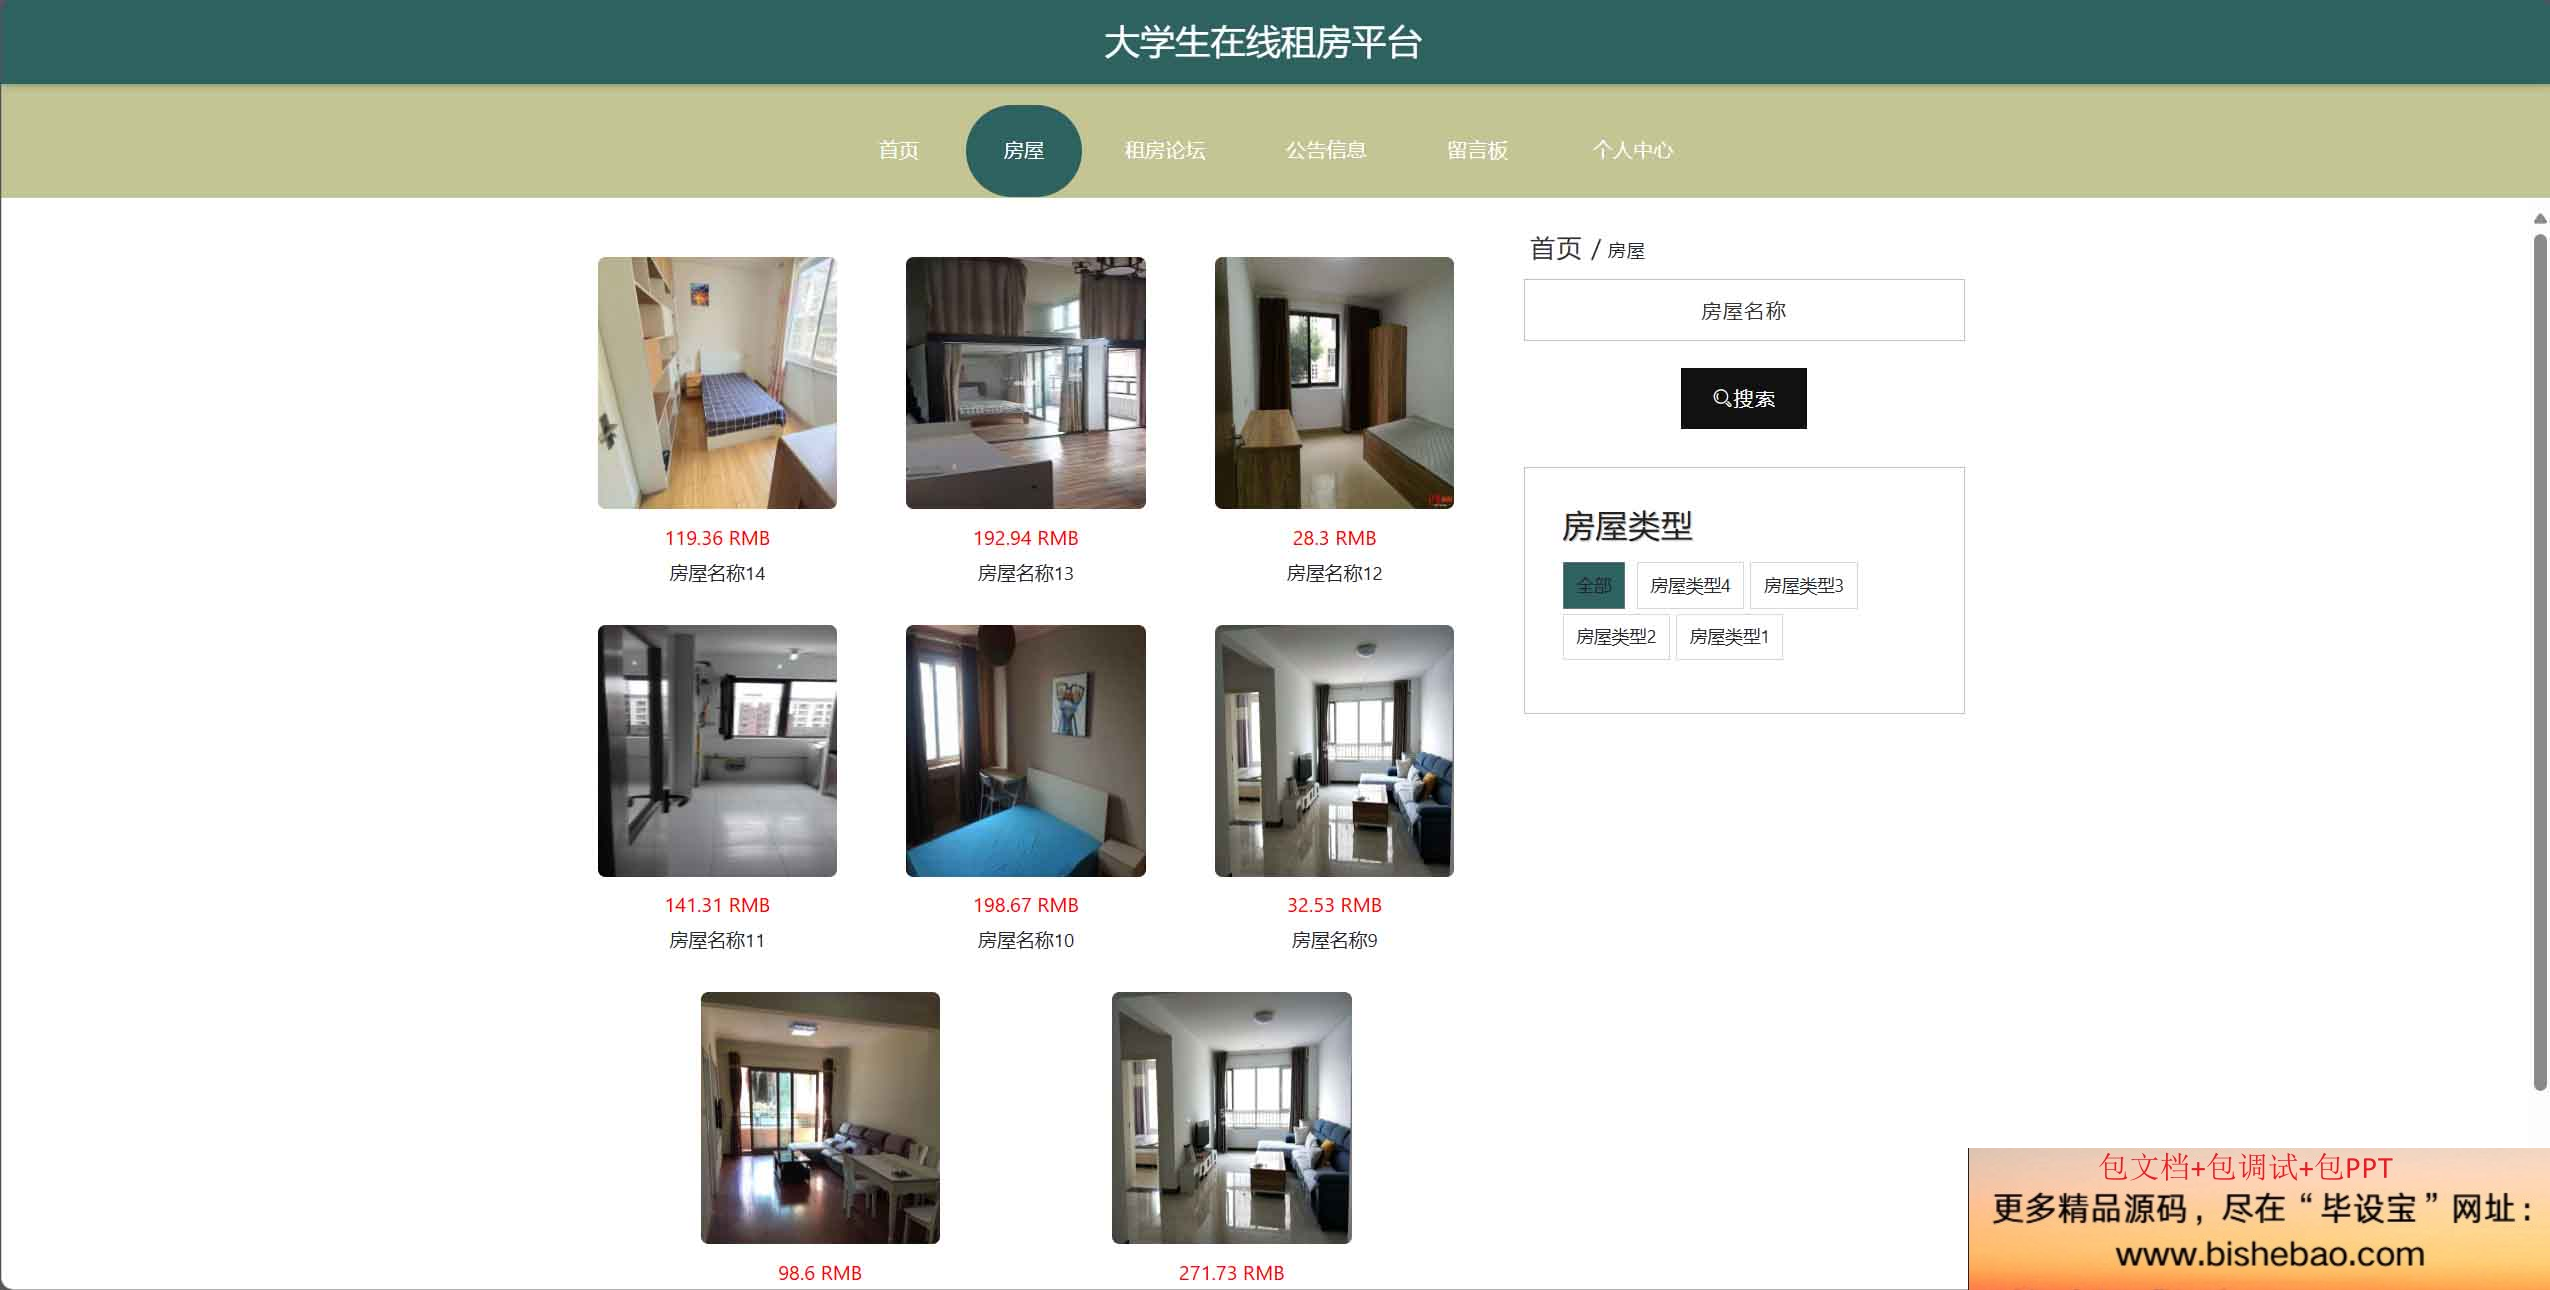Open the 房屋名称12 house photo
Screen dimensions: 2550x1290
(1334, 383)
